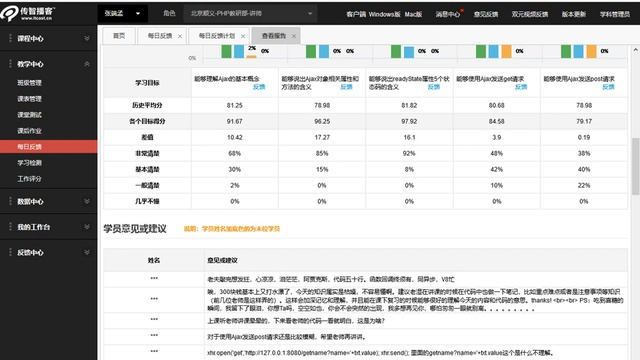Switch to the 每日反馈 tab
Viewport: 640px width, 360px height.
click(160, 36)
